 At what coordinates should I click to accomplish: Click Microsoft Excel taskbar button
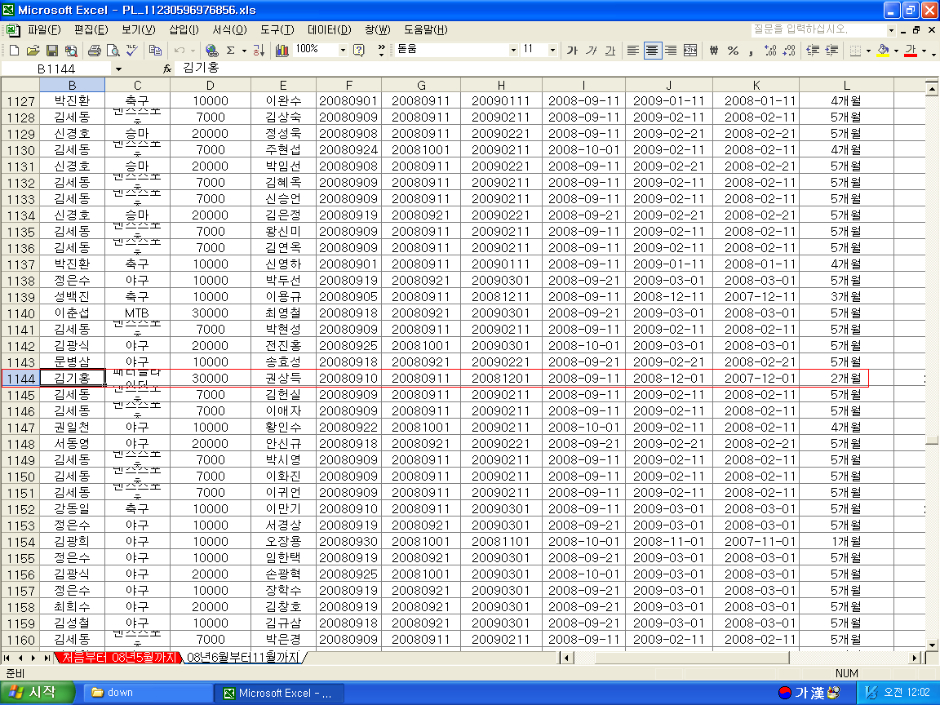tap(279, 693)
